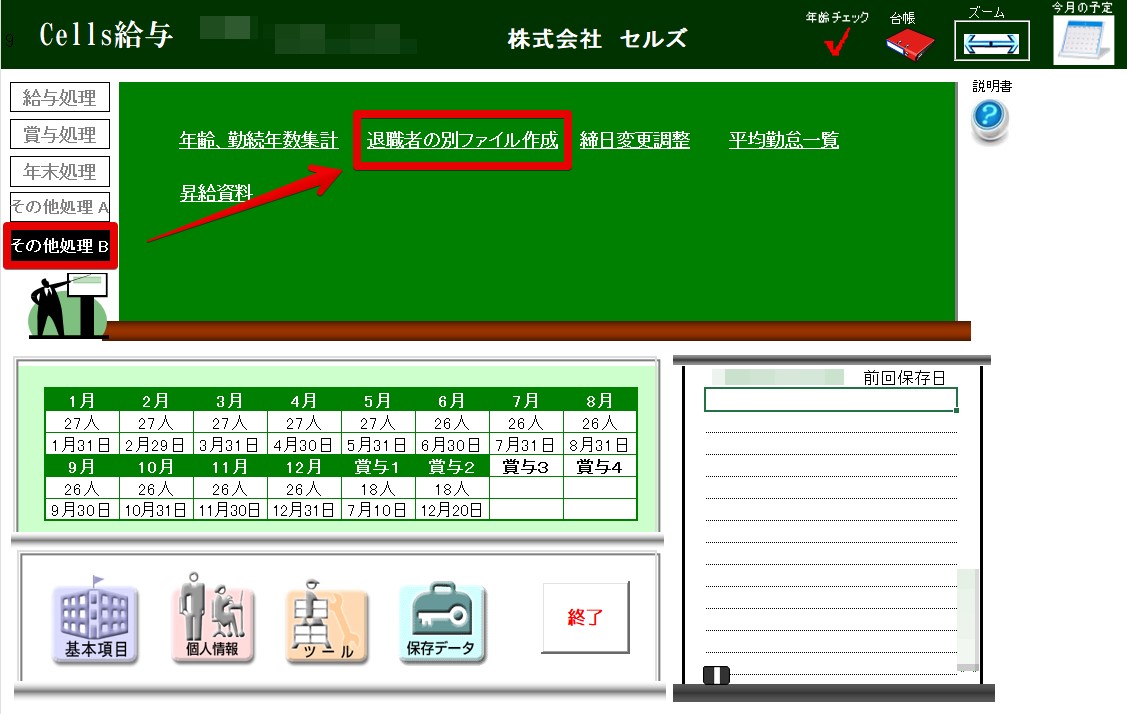
Task: Open 基本項目 building icon
Action: coord(96,620)
